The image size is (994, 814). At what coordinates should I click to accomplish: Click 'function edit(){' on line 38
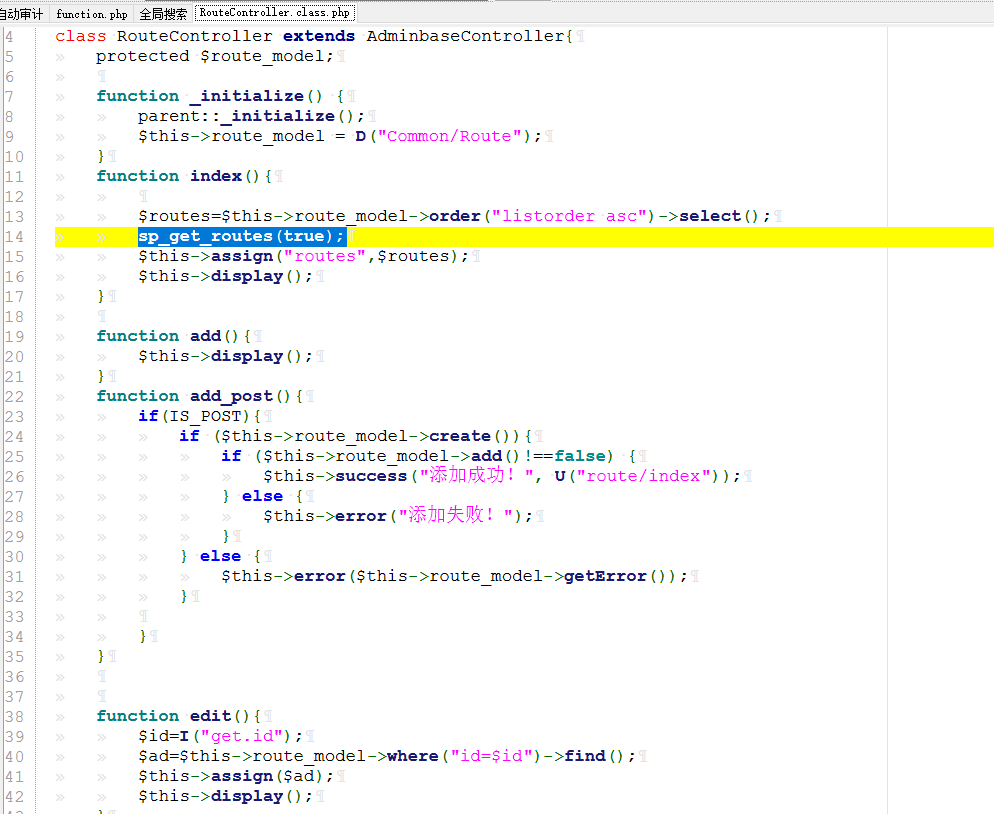tap(179, 716)
